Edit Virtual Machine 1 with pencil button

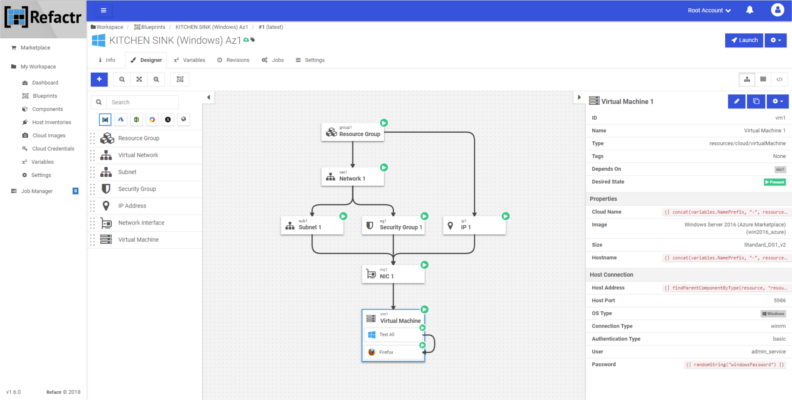[736, 102]
